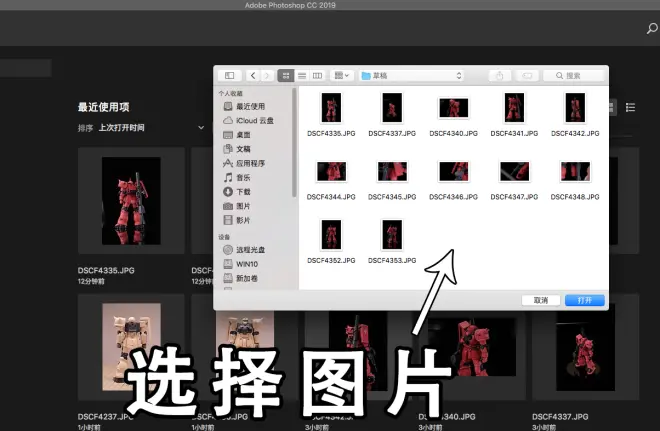The height and width of the screenshot is (431, 660).
Task: Select file DSCF4341.JPG in the dialog
Action: point(514,114)
